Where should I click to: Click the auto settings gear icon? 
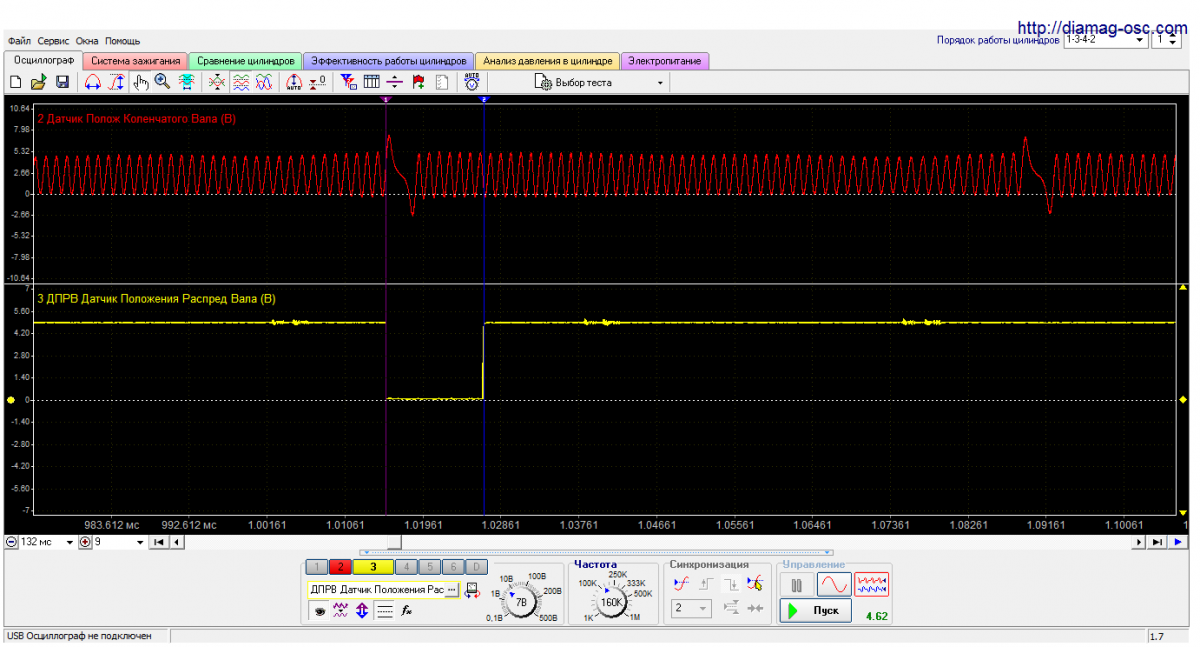pyautogui.click(x=473, y=82)
